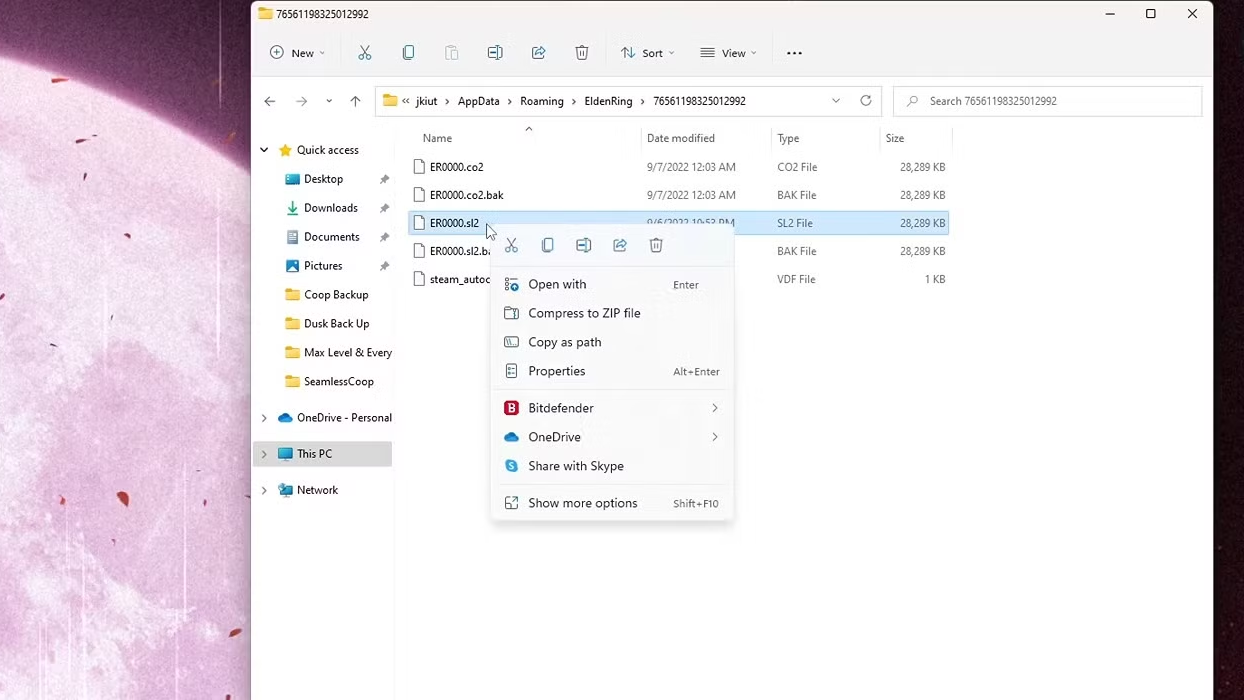Image resolution: width=1244 pixels, height=700 pixels.
Task: Open the Sort dropdown
Action: pos(648,53)
